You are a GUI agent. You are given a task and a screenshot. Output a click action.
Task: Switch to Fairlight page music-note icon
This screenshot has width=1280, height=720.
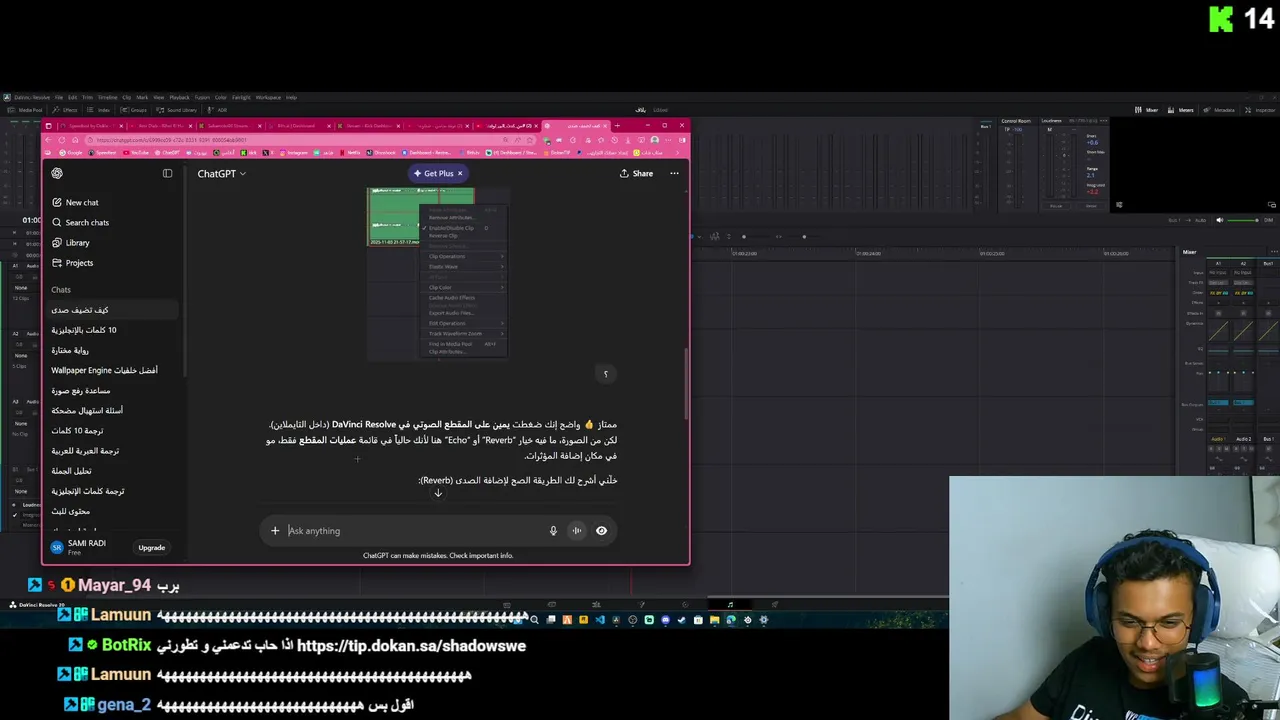point(730,604)
